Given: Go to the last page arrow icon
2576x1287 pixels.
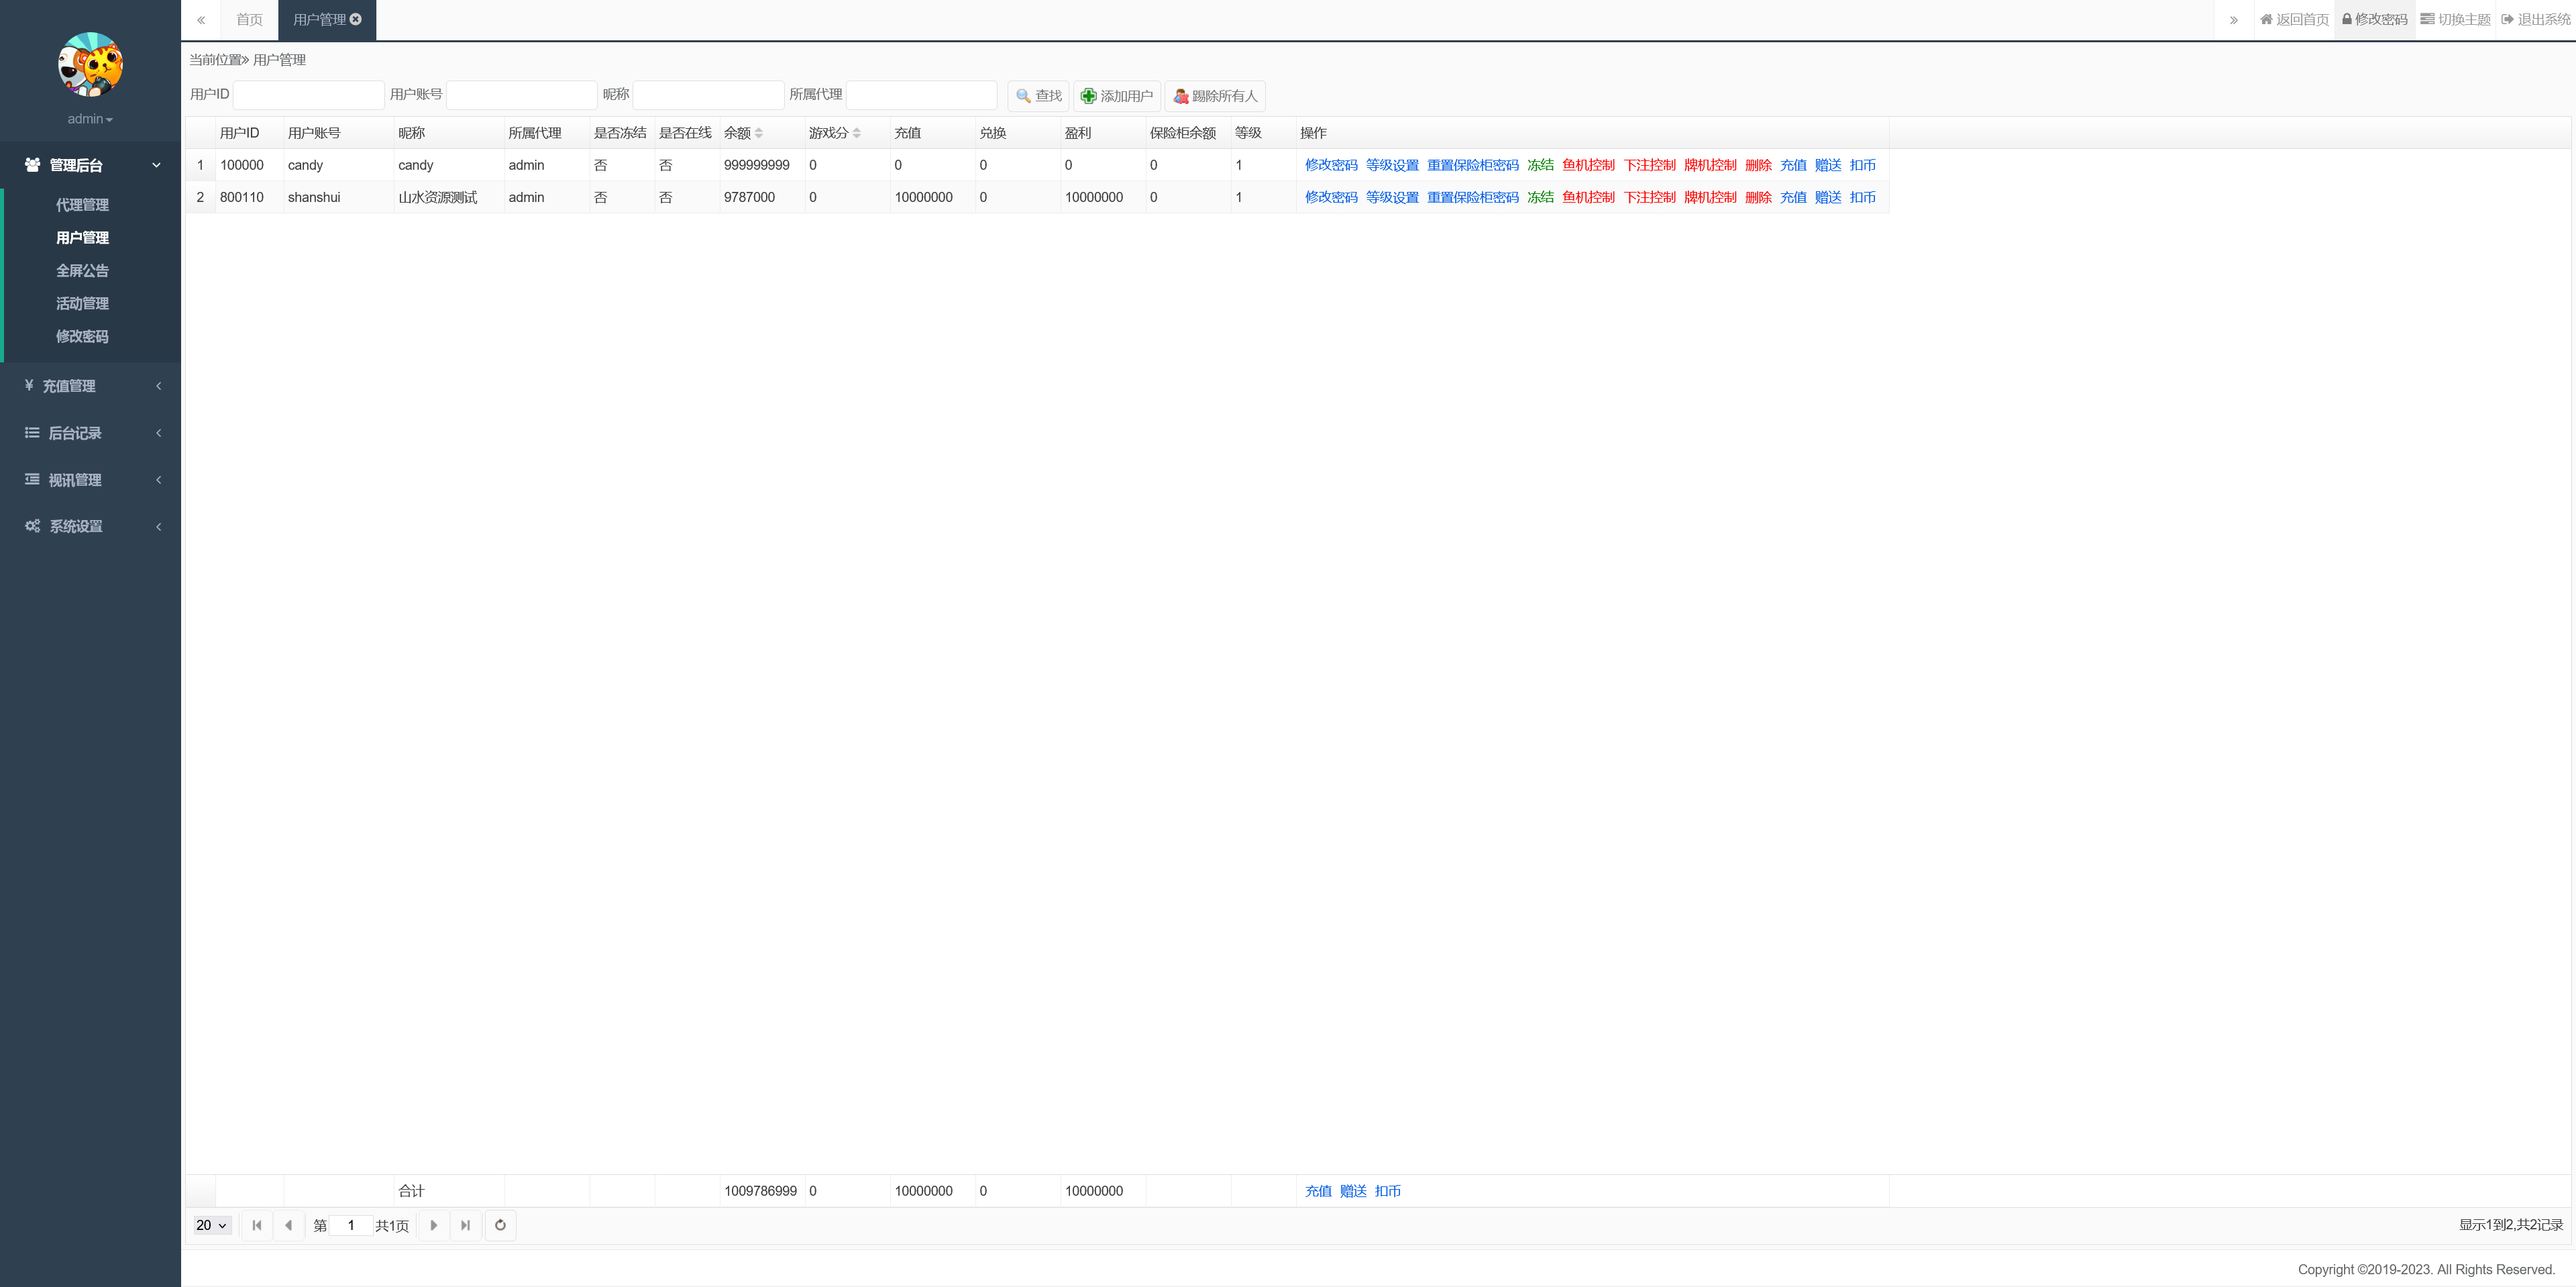Looking at the screenshot, I should coord(465,1225).
